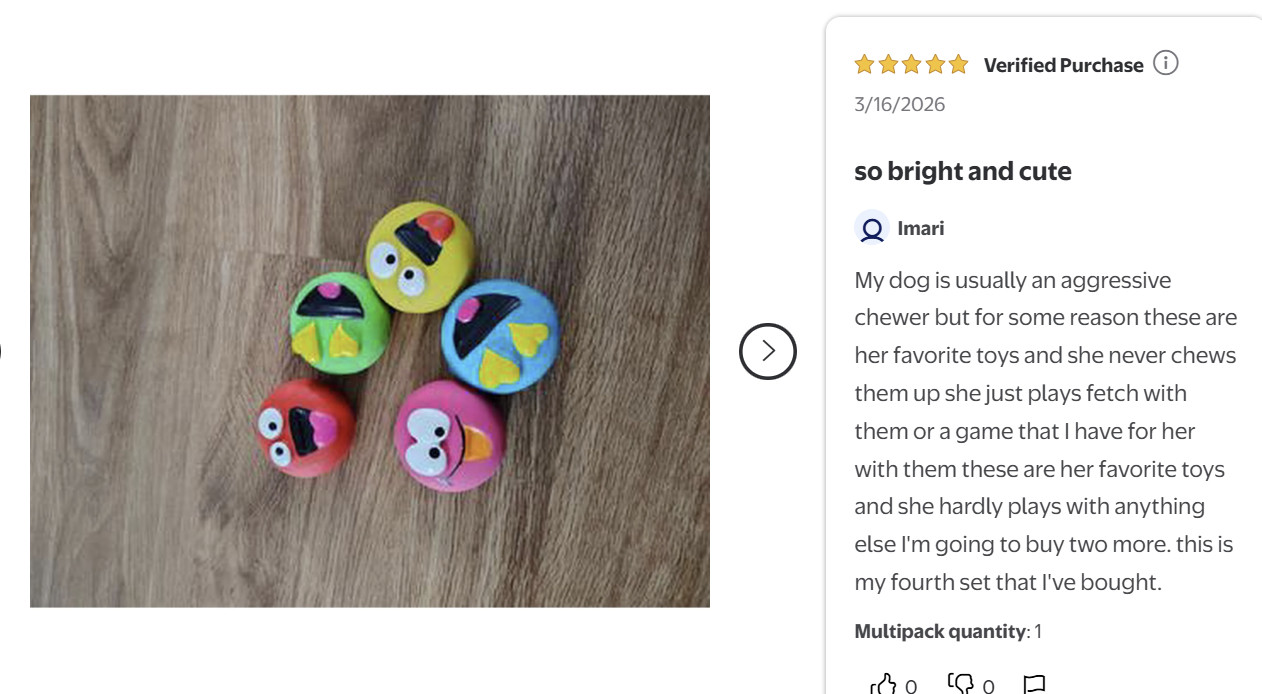The height and width of the screenshot is (694, 1262).
Task: Click the helpful count next to thumbs up
Action: click(911, 686)
